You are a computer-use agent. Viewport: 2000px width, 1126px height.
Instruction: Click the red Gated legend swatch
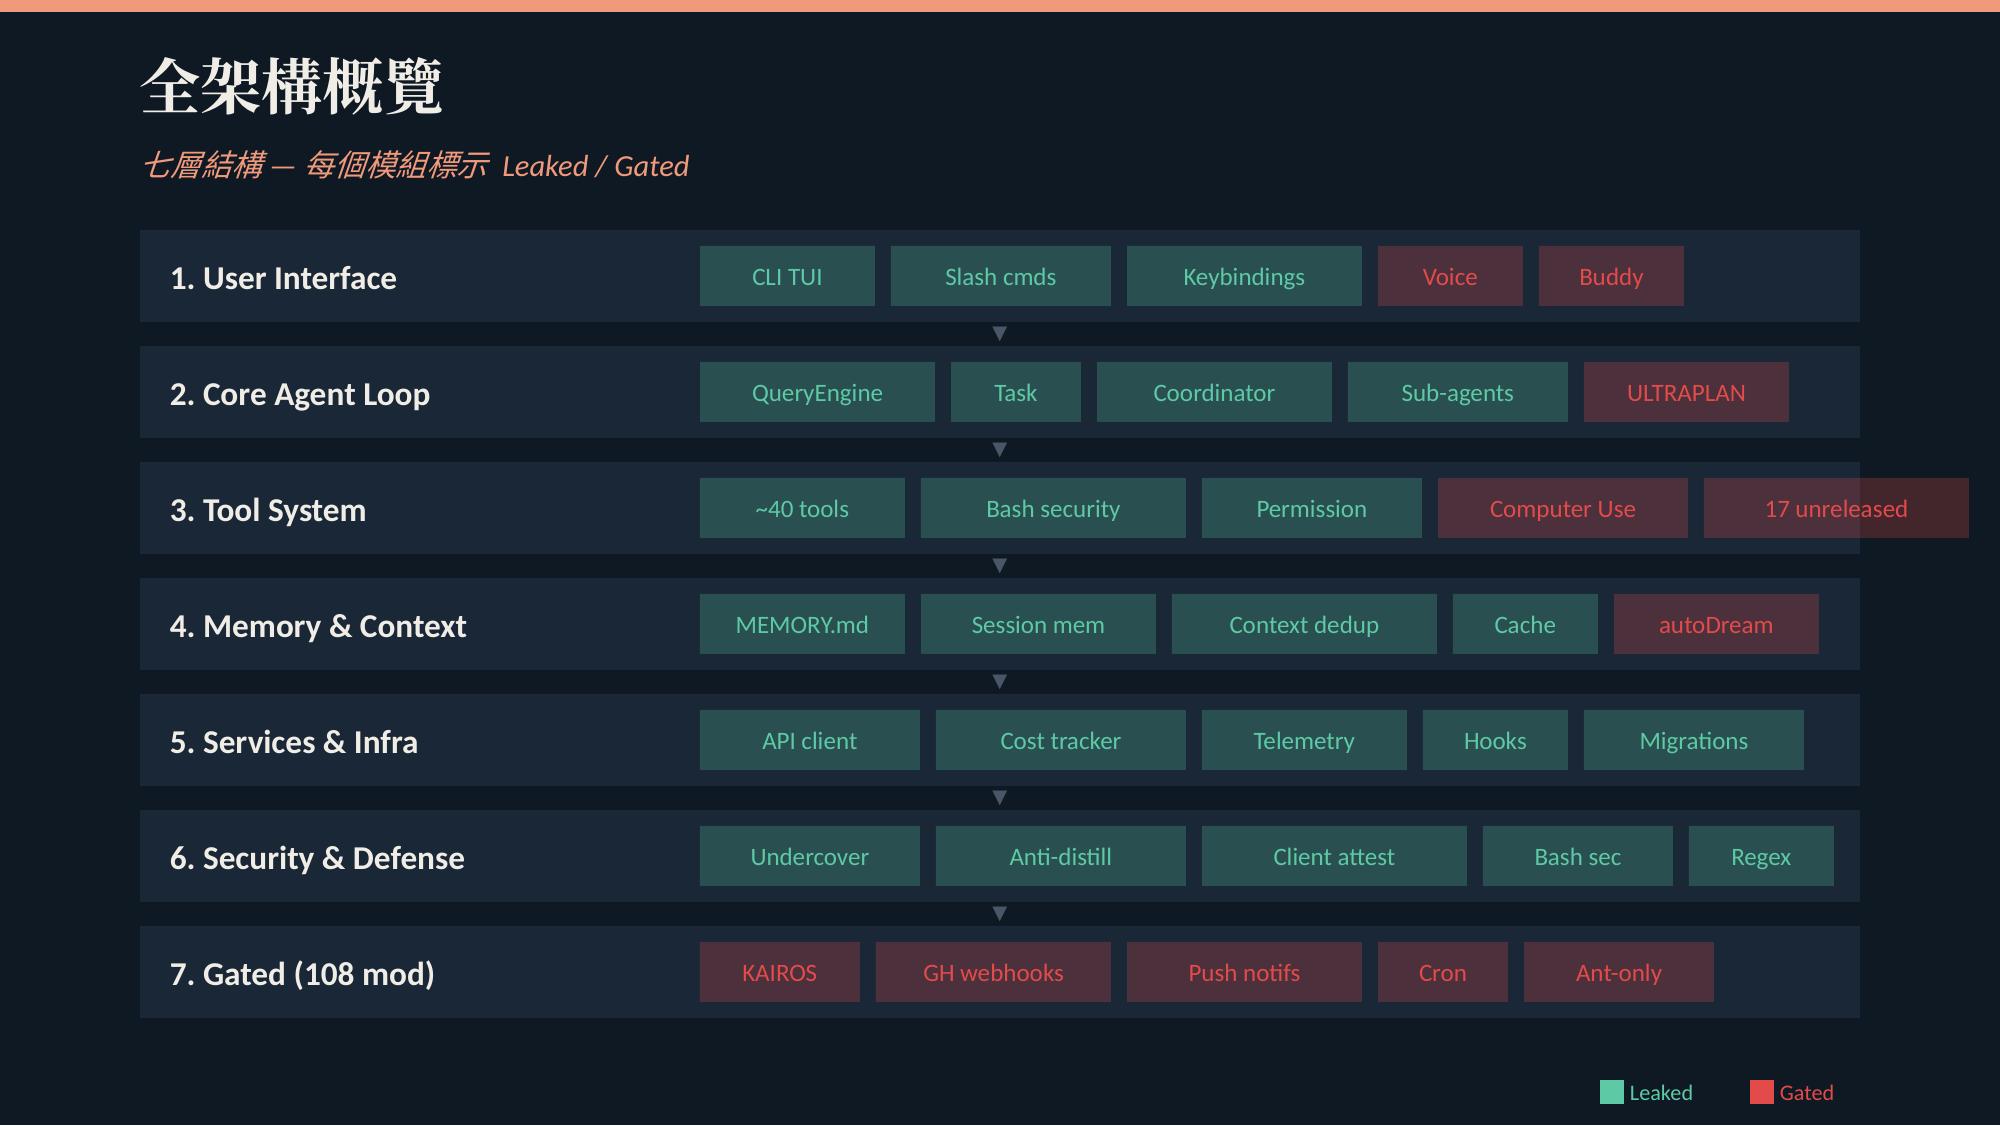pos(1762,1092)
